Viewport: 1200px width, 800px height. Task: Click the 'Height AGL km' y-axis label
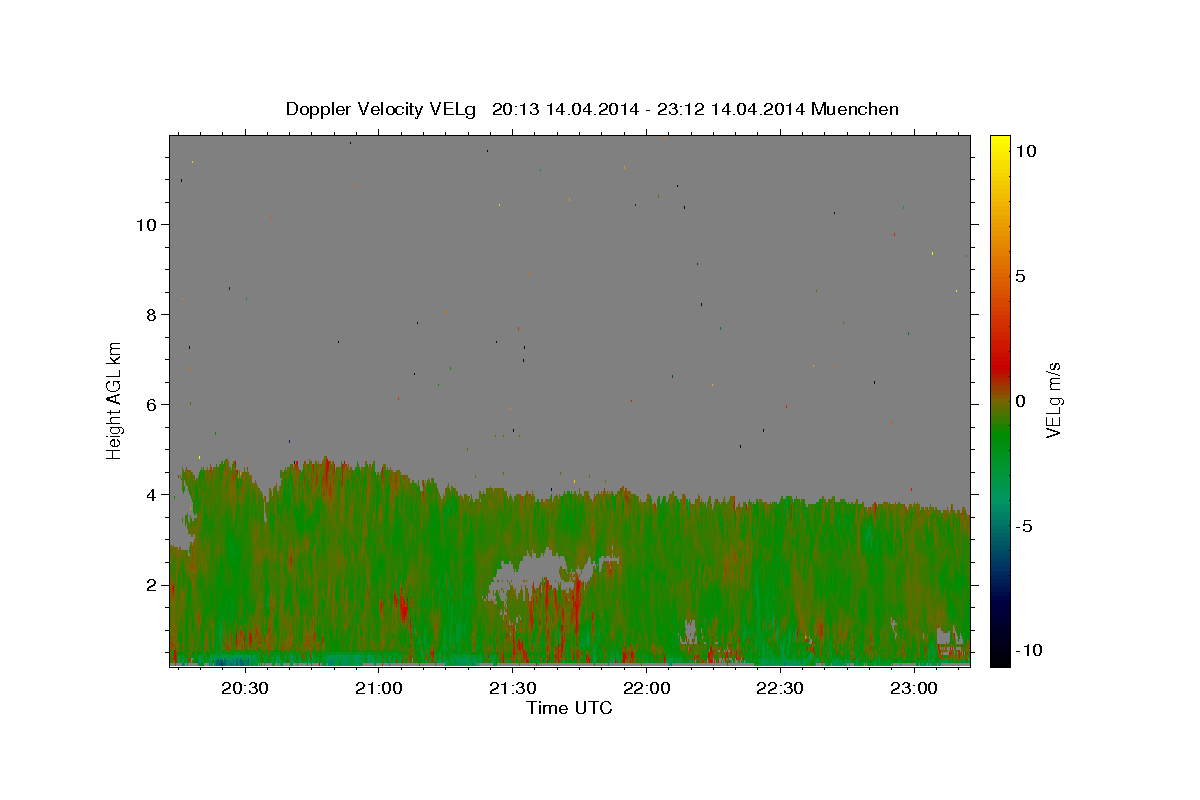[114, 400]
